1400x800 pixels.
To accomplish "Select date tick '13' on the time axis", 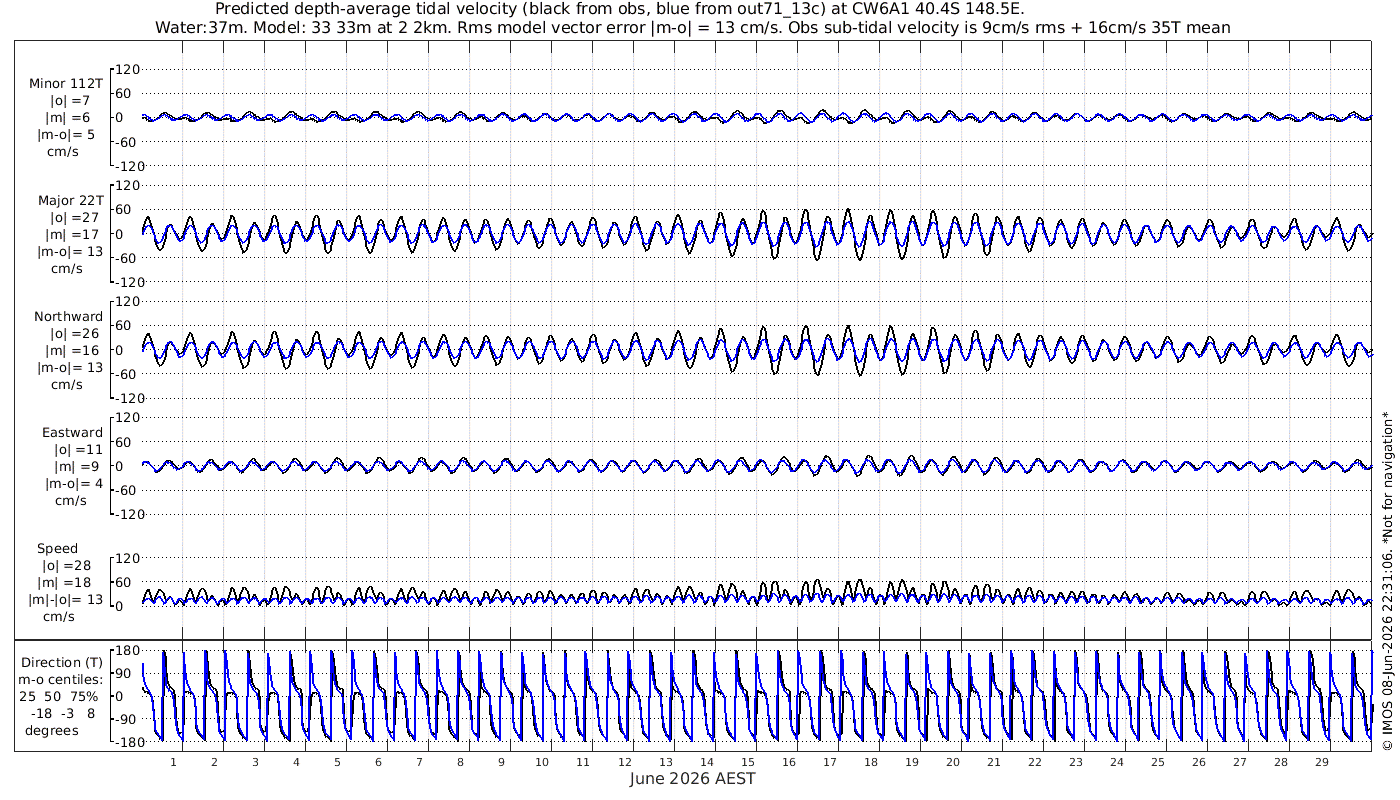I will 666,761.
